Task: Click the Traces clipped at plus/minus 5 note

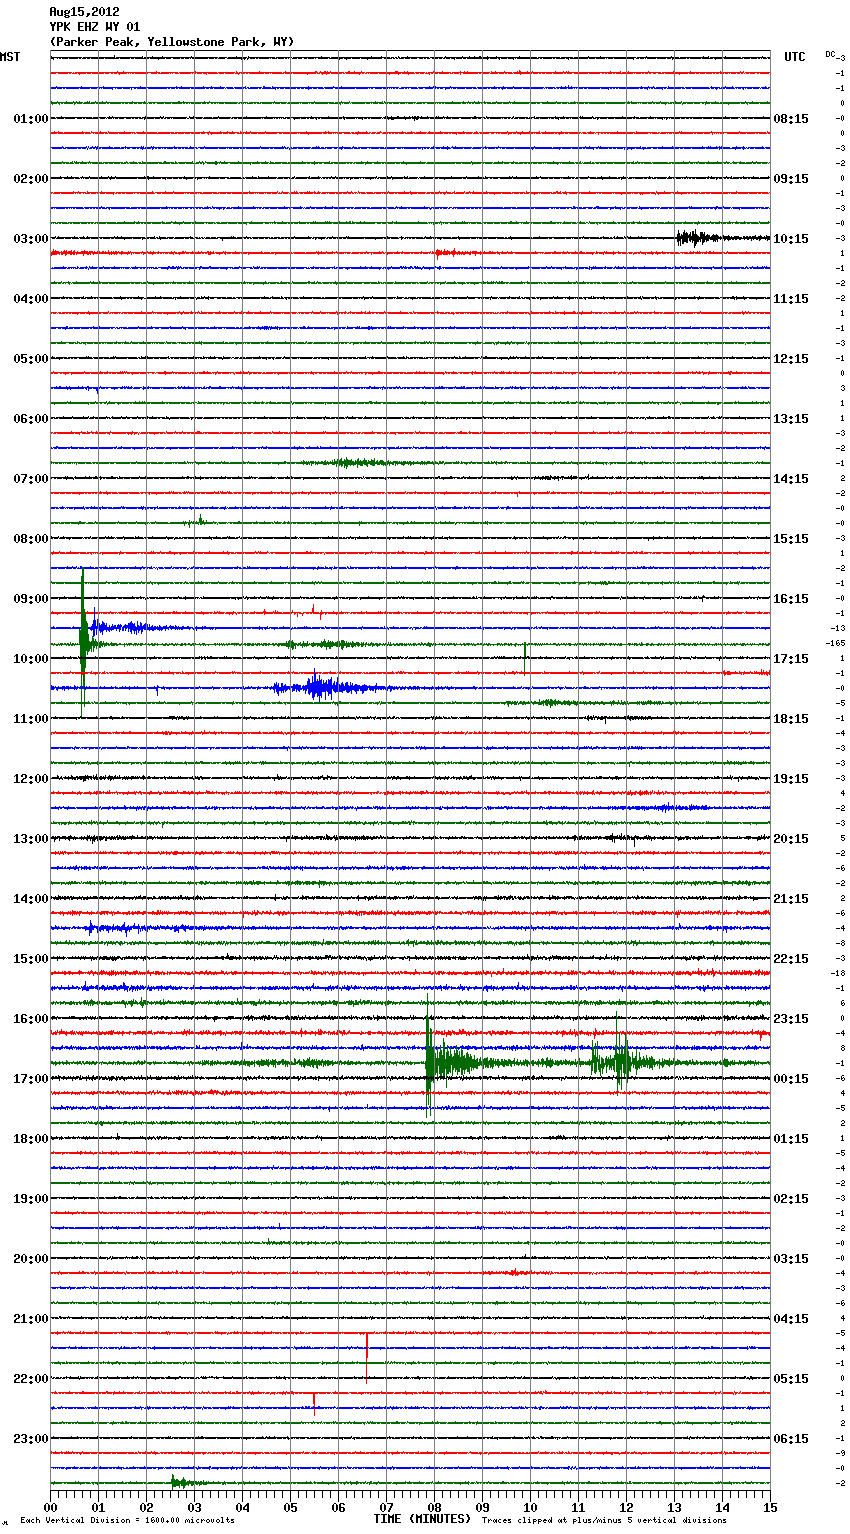Action: [604, 1521]
